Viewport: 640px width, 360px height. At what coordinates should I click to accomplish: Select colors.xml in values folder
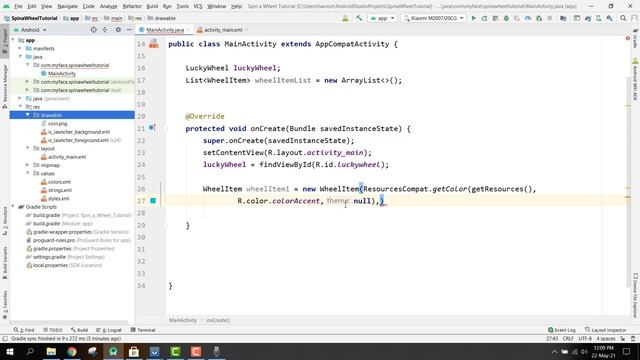tap(59, 182)
